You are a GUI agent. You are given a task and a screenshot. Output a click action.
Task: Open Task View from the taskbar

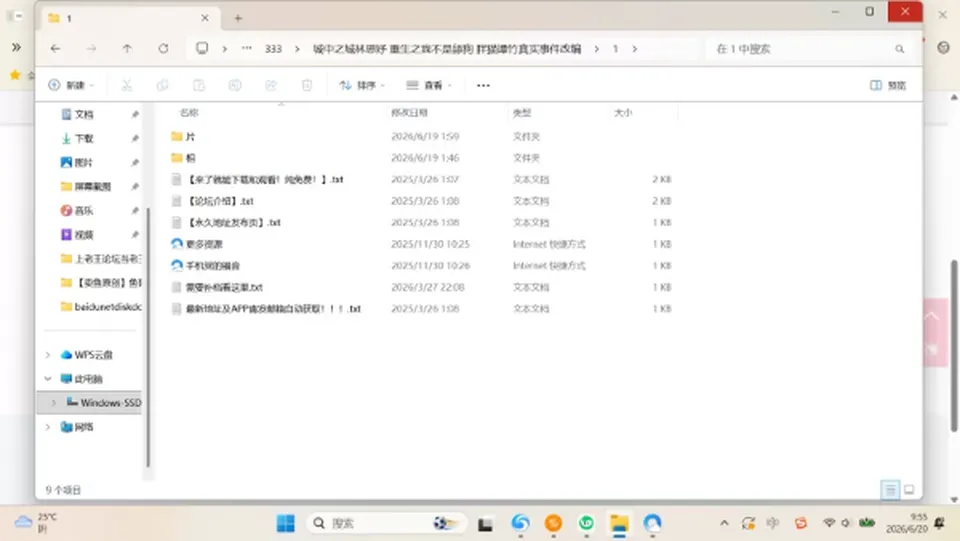point(486,524)
